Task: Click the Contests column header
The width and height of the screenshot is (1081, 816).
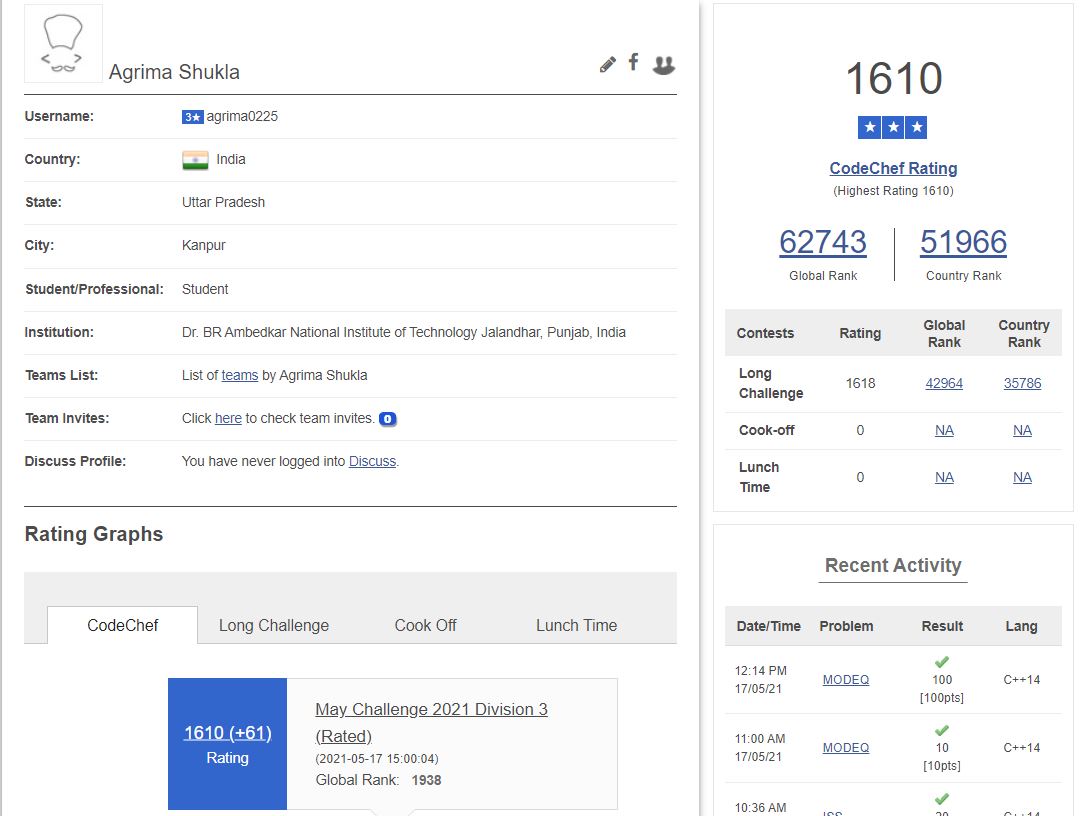Action: click(x=765, y=334)
